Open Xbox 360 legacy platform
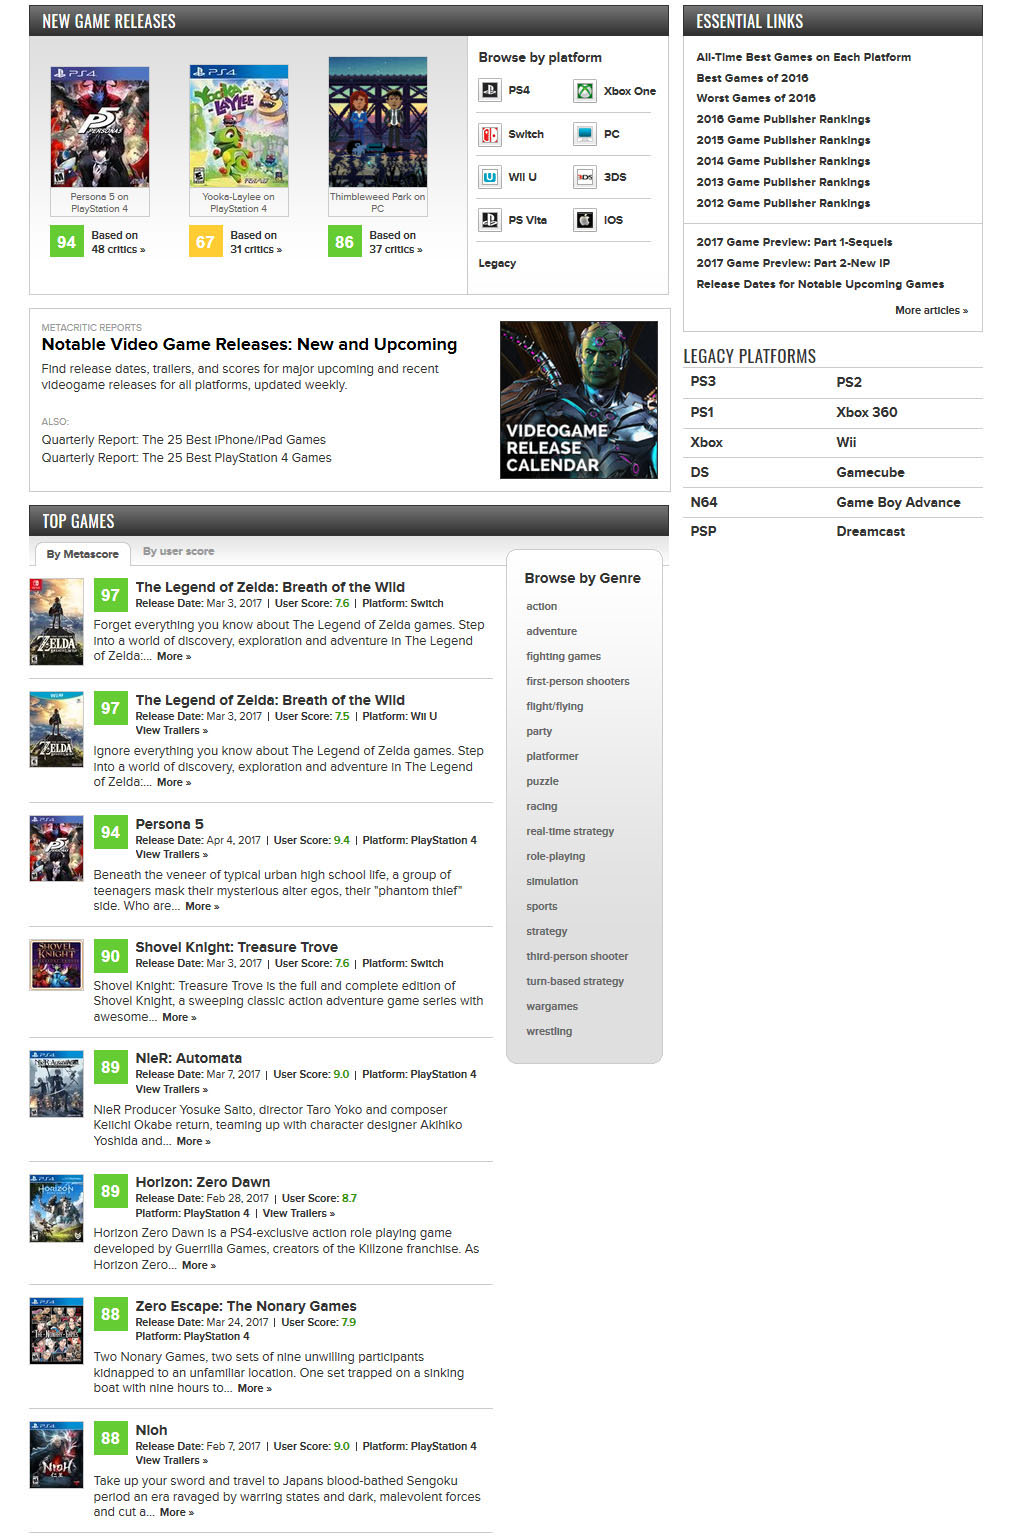Image resolution: width=1014 pixels, height=1539 pixels. pos(867,412)
